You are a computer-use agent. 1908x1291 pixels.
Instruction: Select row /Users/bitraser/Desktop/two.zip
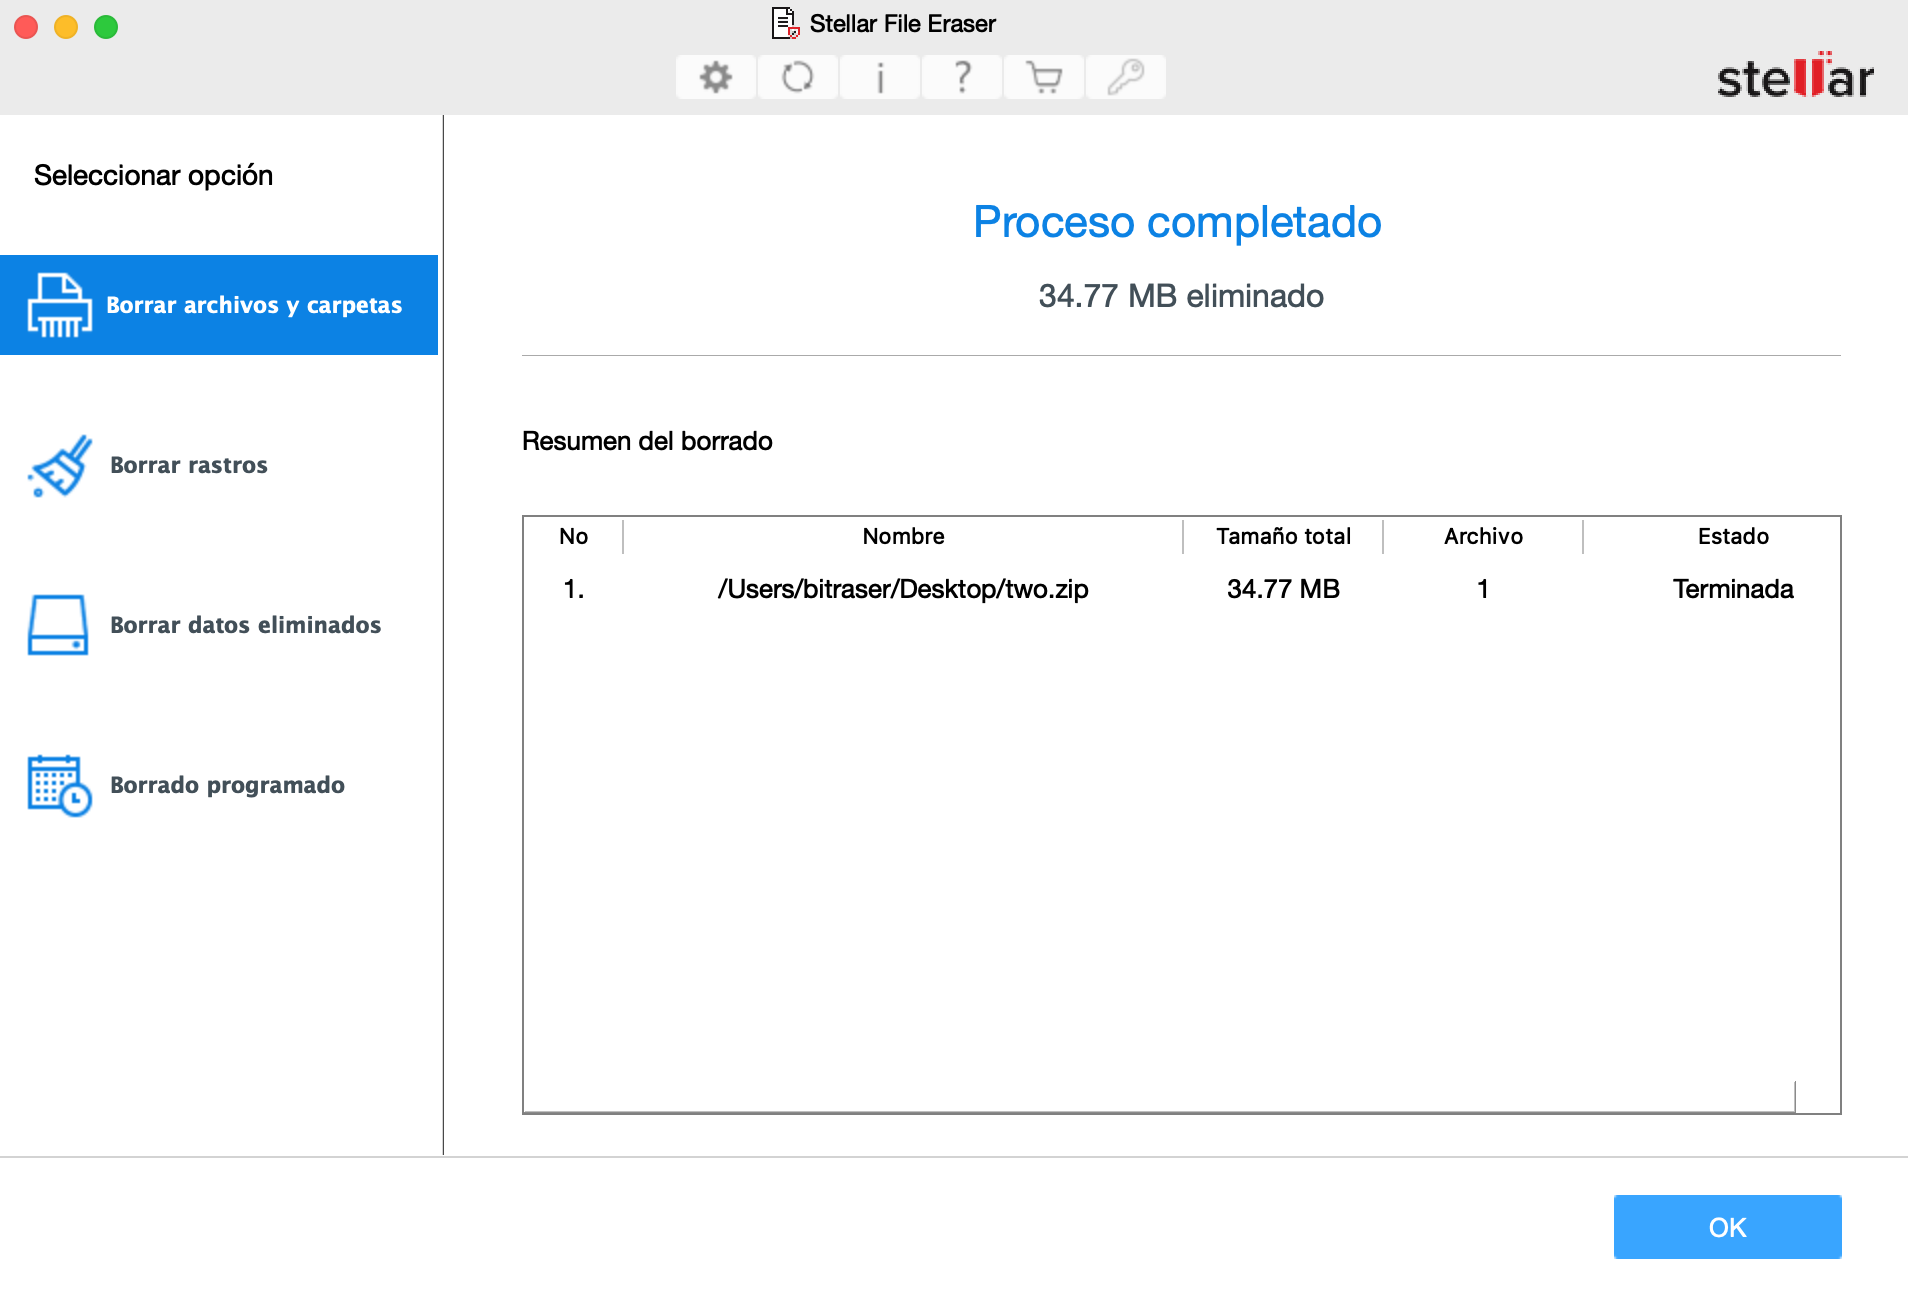1181,589
